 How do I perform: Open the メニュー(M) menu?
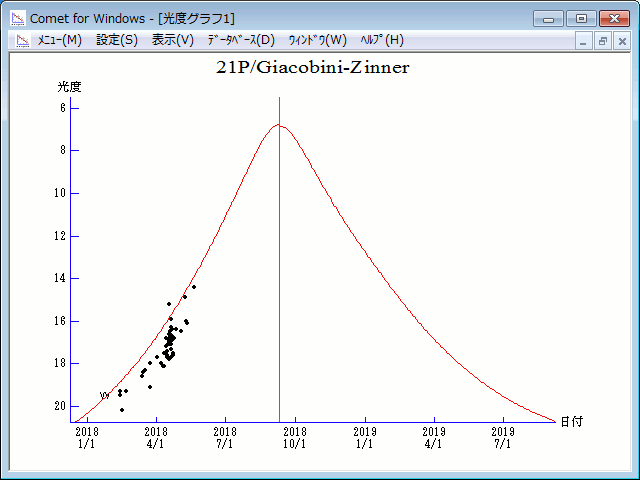coord(59,40)
